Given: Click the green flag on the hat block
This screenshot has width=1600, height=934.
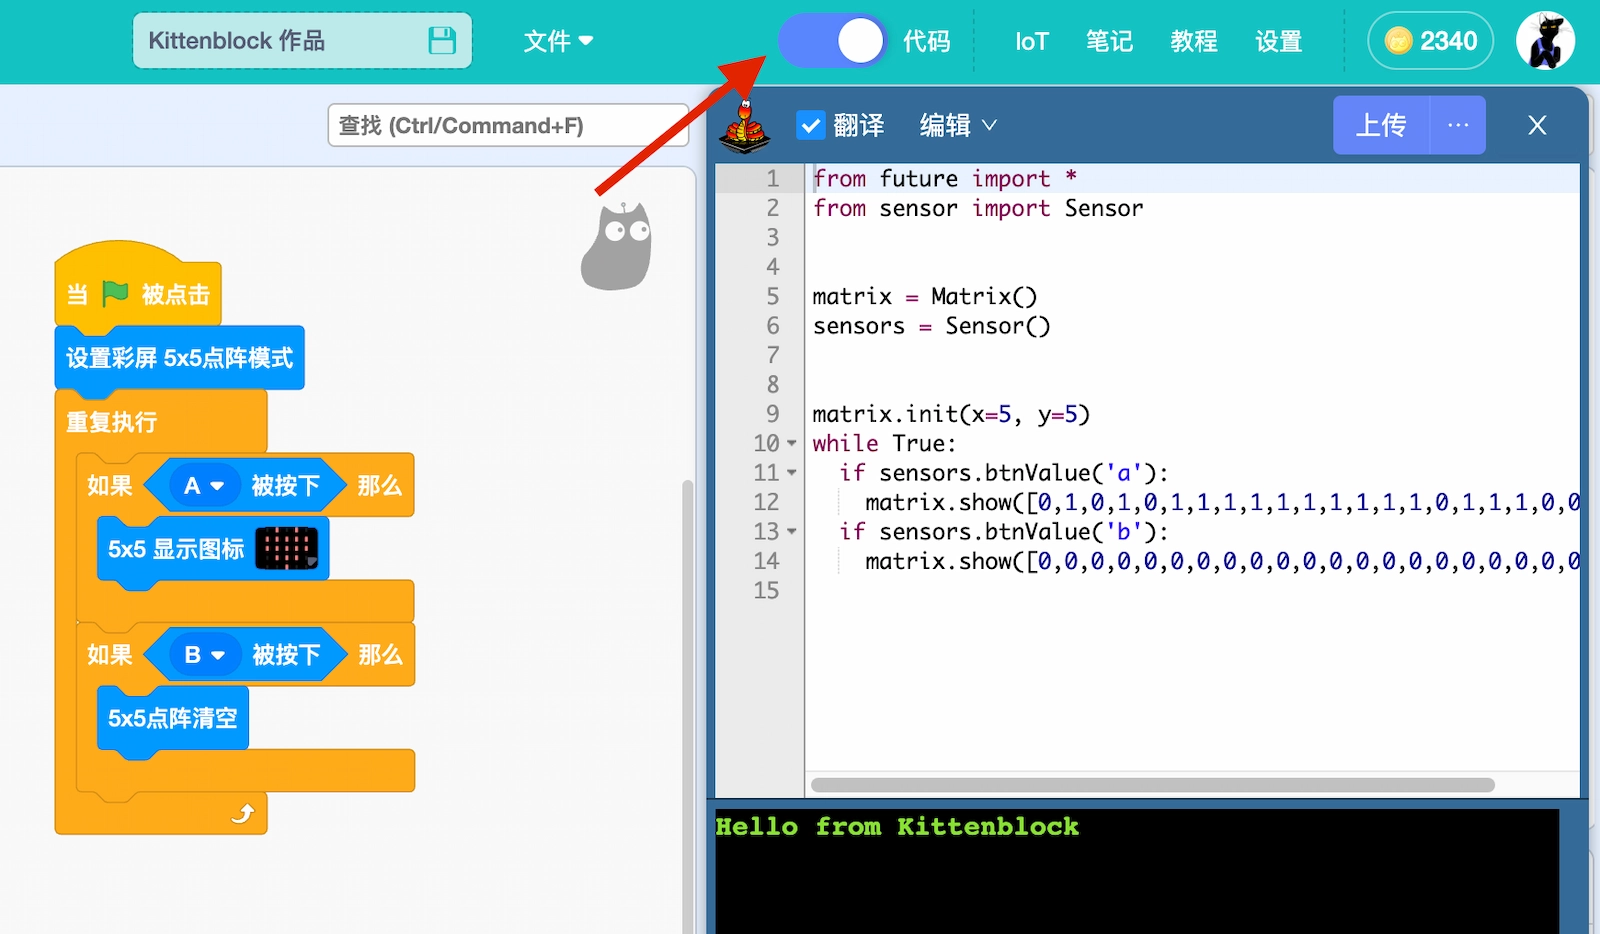Looking at the screenshot, I should click(x=115, y=293).
